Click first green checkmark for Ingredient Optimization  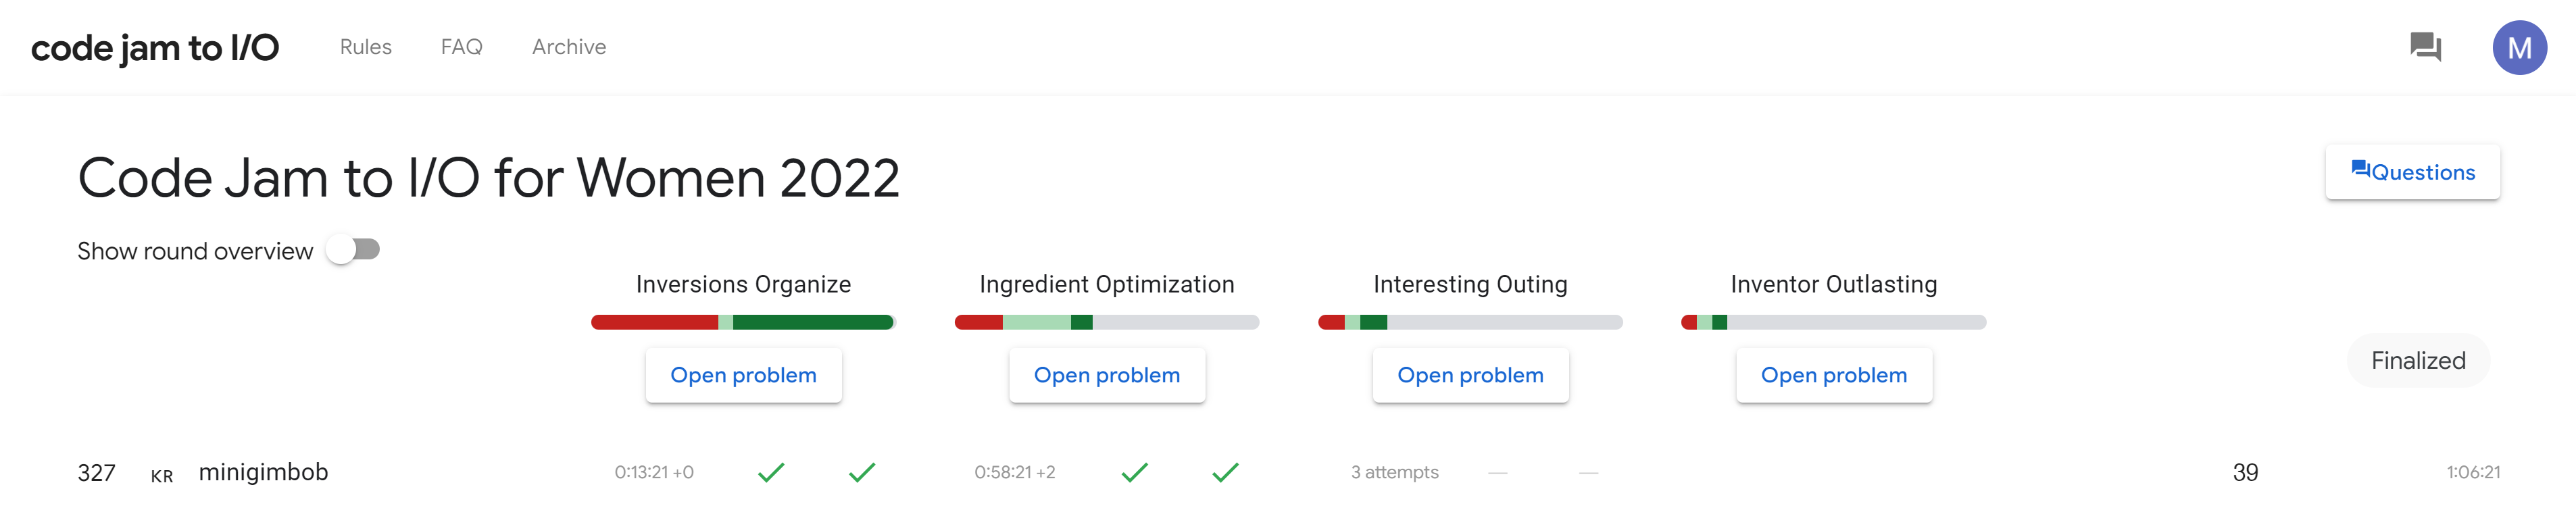click(x=1135, y=472)
